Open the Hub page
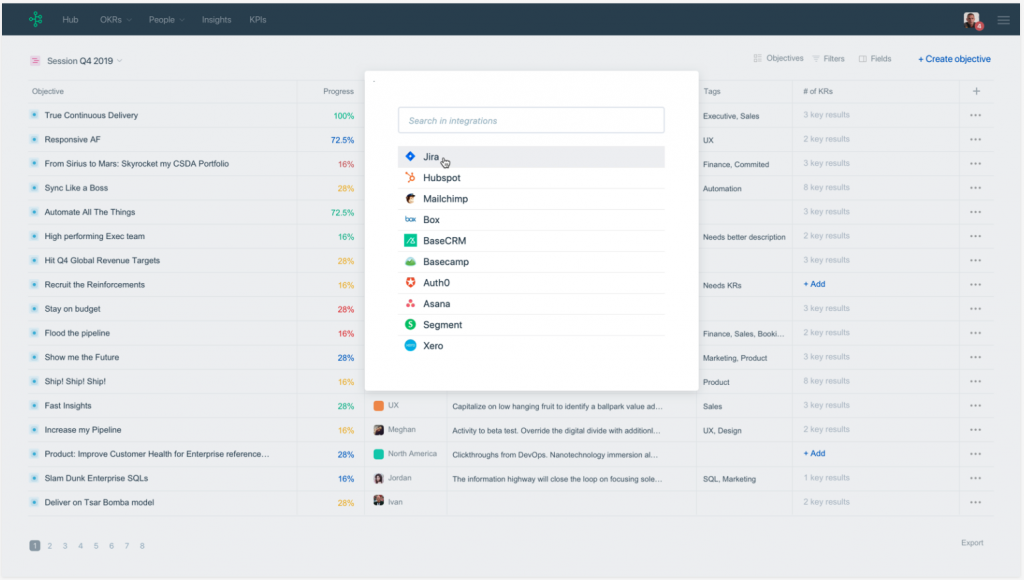This screenshot has width=1024, height=580. coord(70,20)
